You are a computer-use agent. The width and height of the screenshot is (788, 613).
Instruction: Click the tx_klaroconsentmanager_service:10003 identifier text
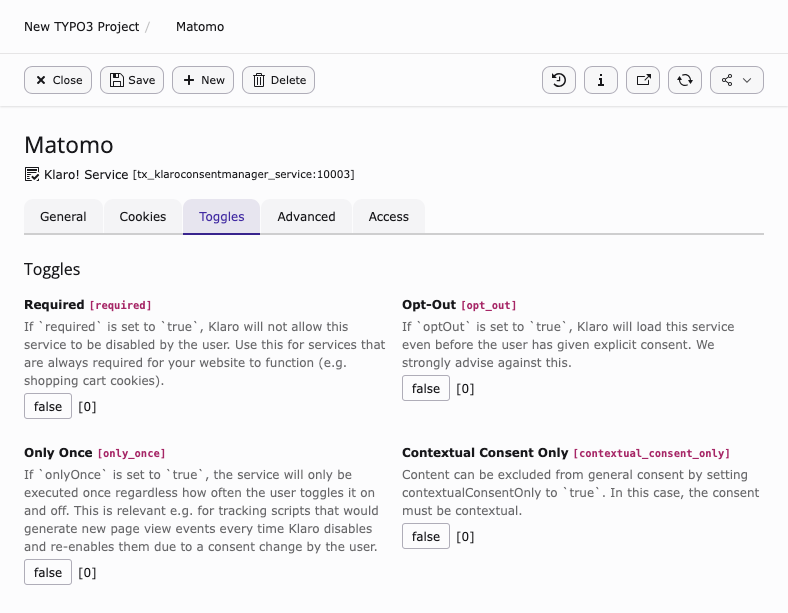(x=244, y=174)
